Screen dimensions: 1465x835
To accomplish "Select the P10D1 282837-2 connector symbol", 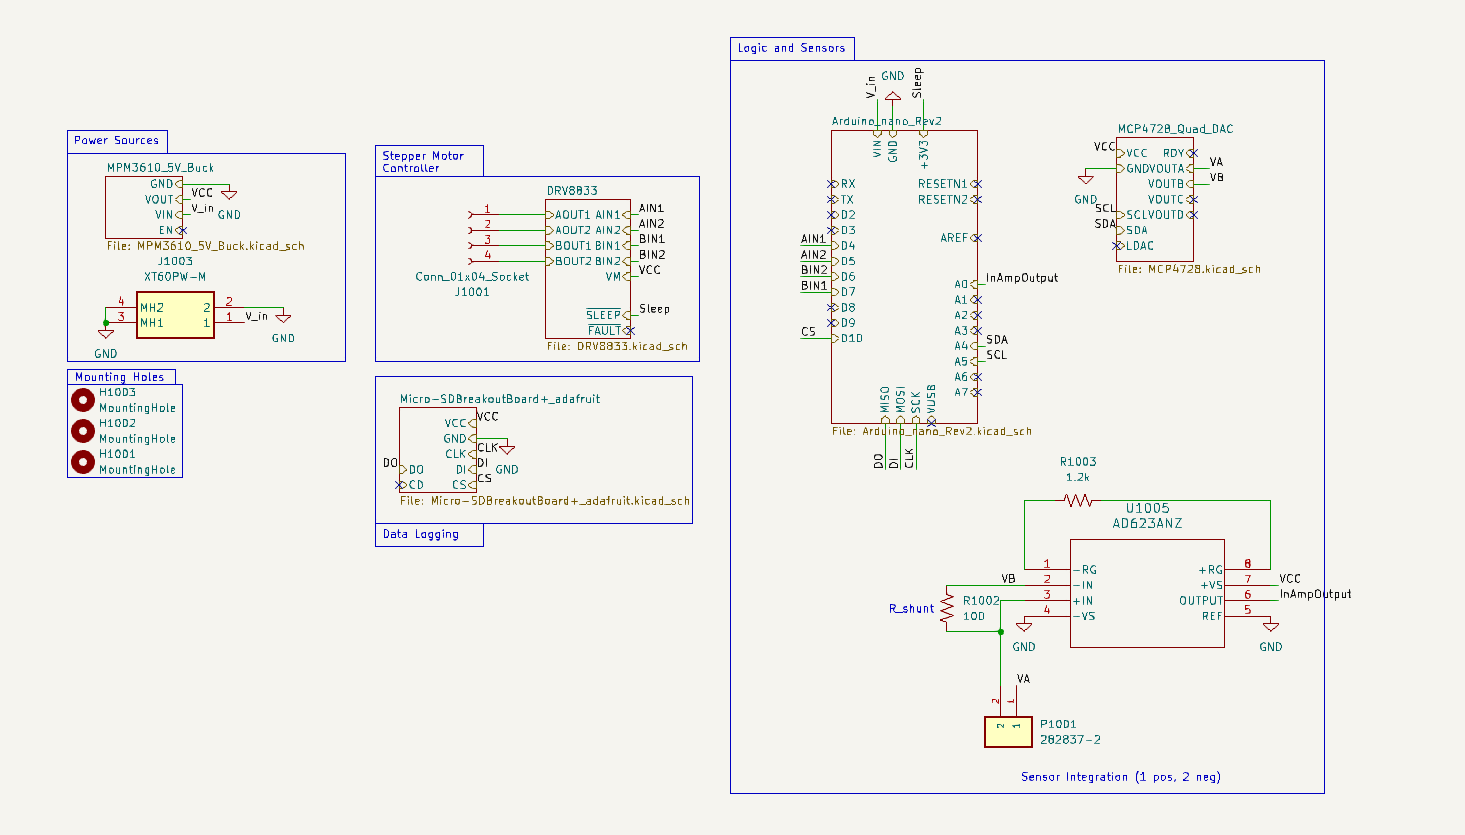I will coord(1007,731).
